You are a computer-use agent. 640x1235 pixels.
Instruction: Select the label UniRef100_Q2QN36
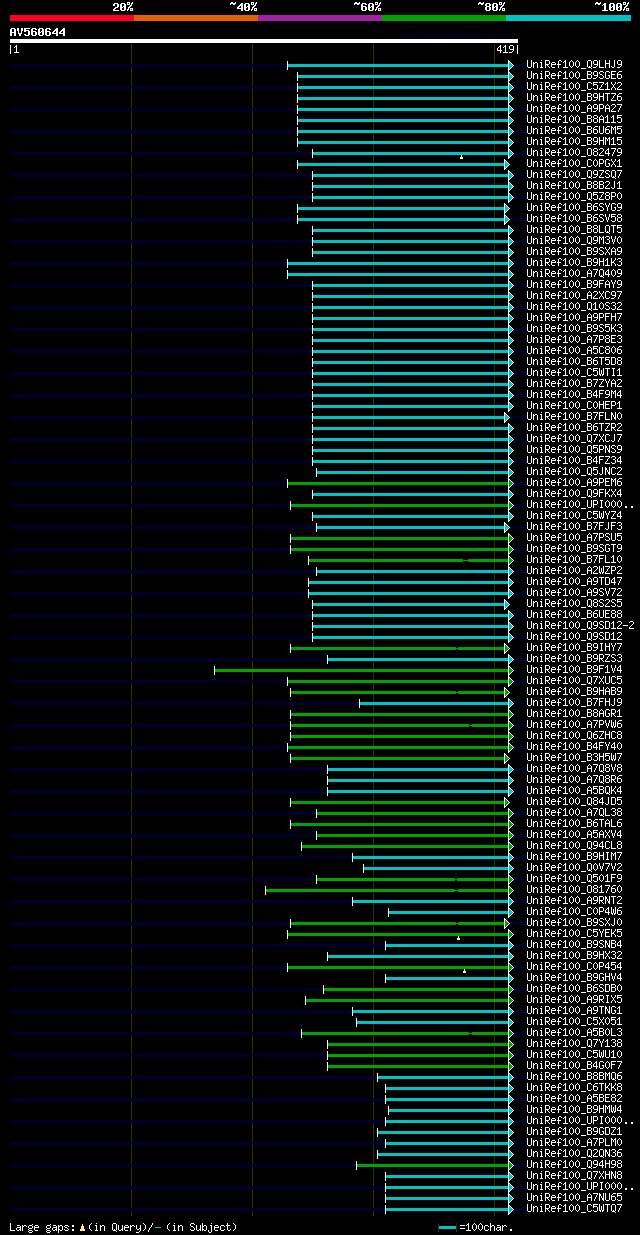tap(574, 1153)
